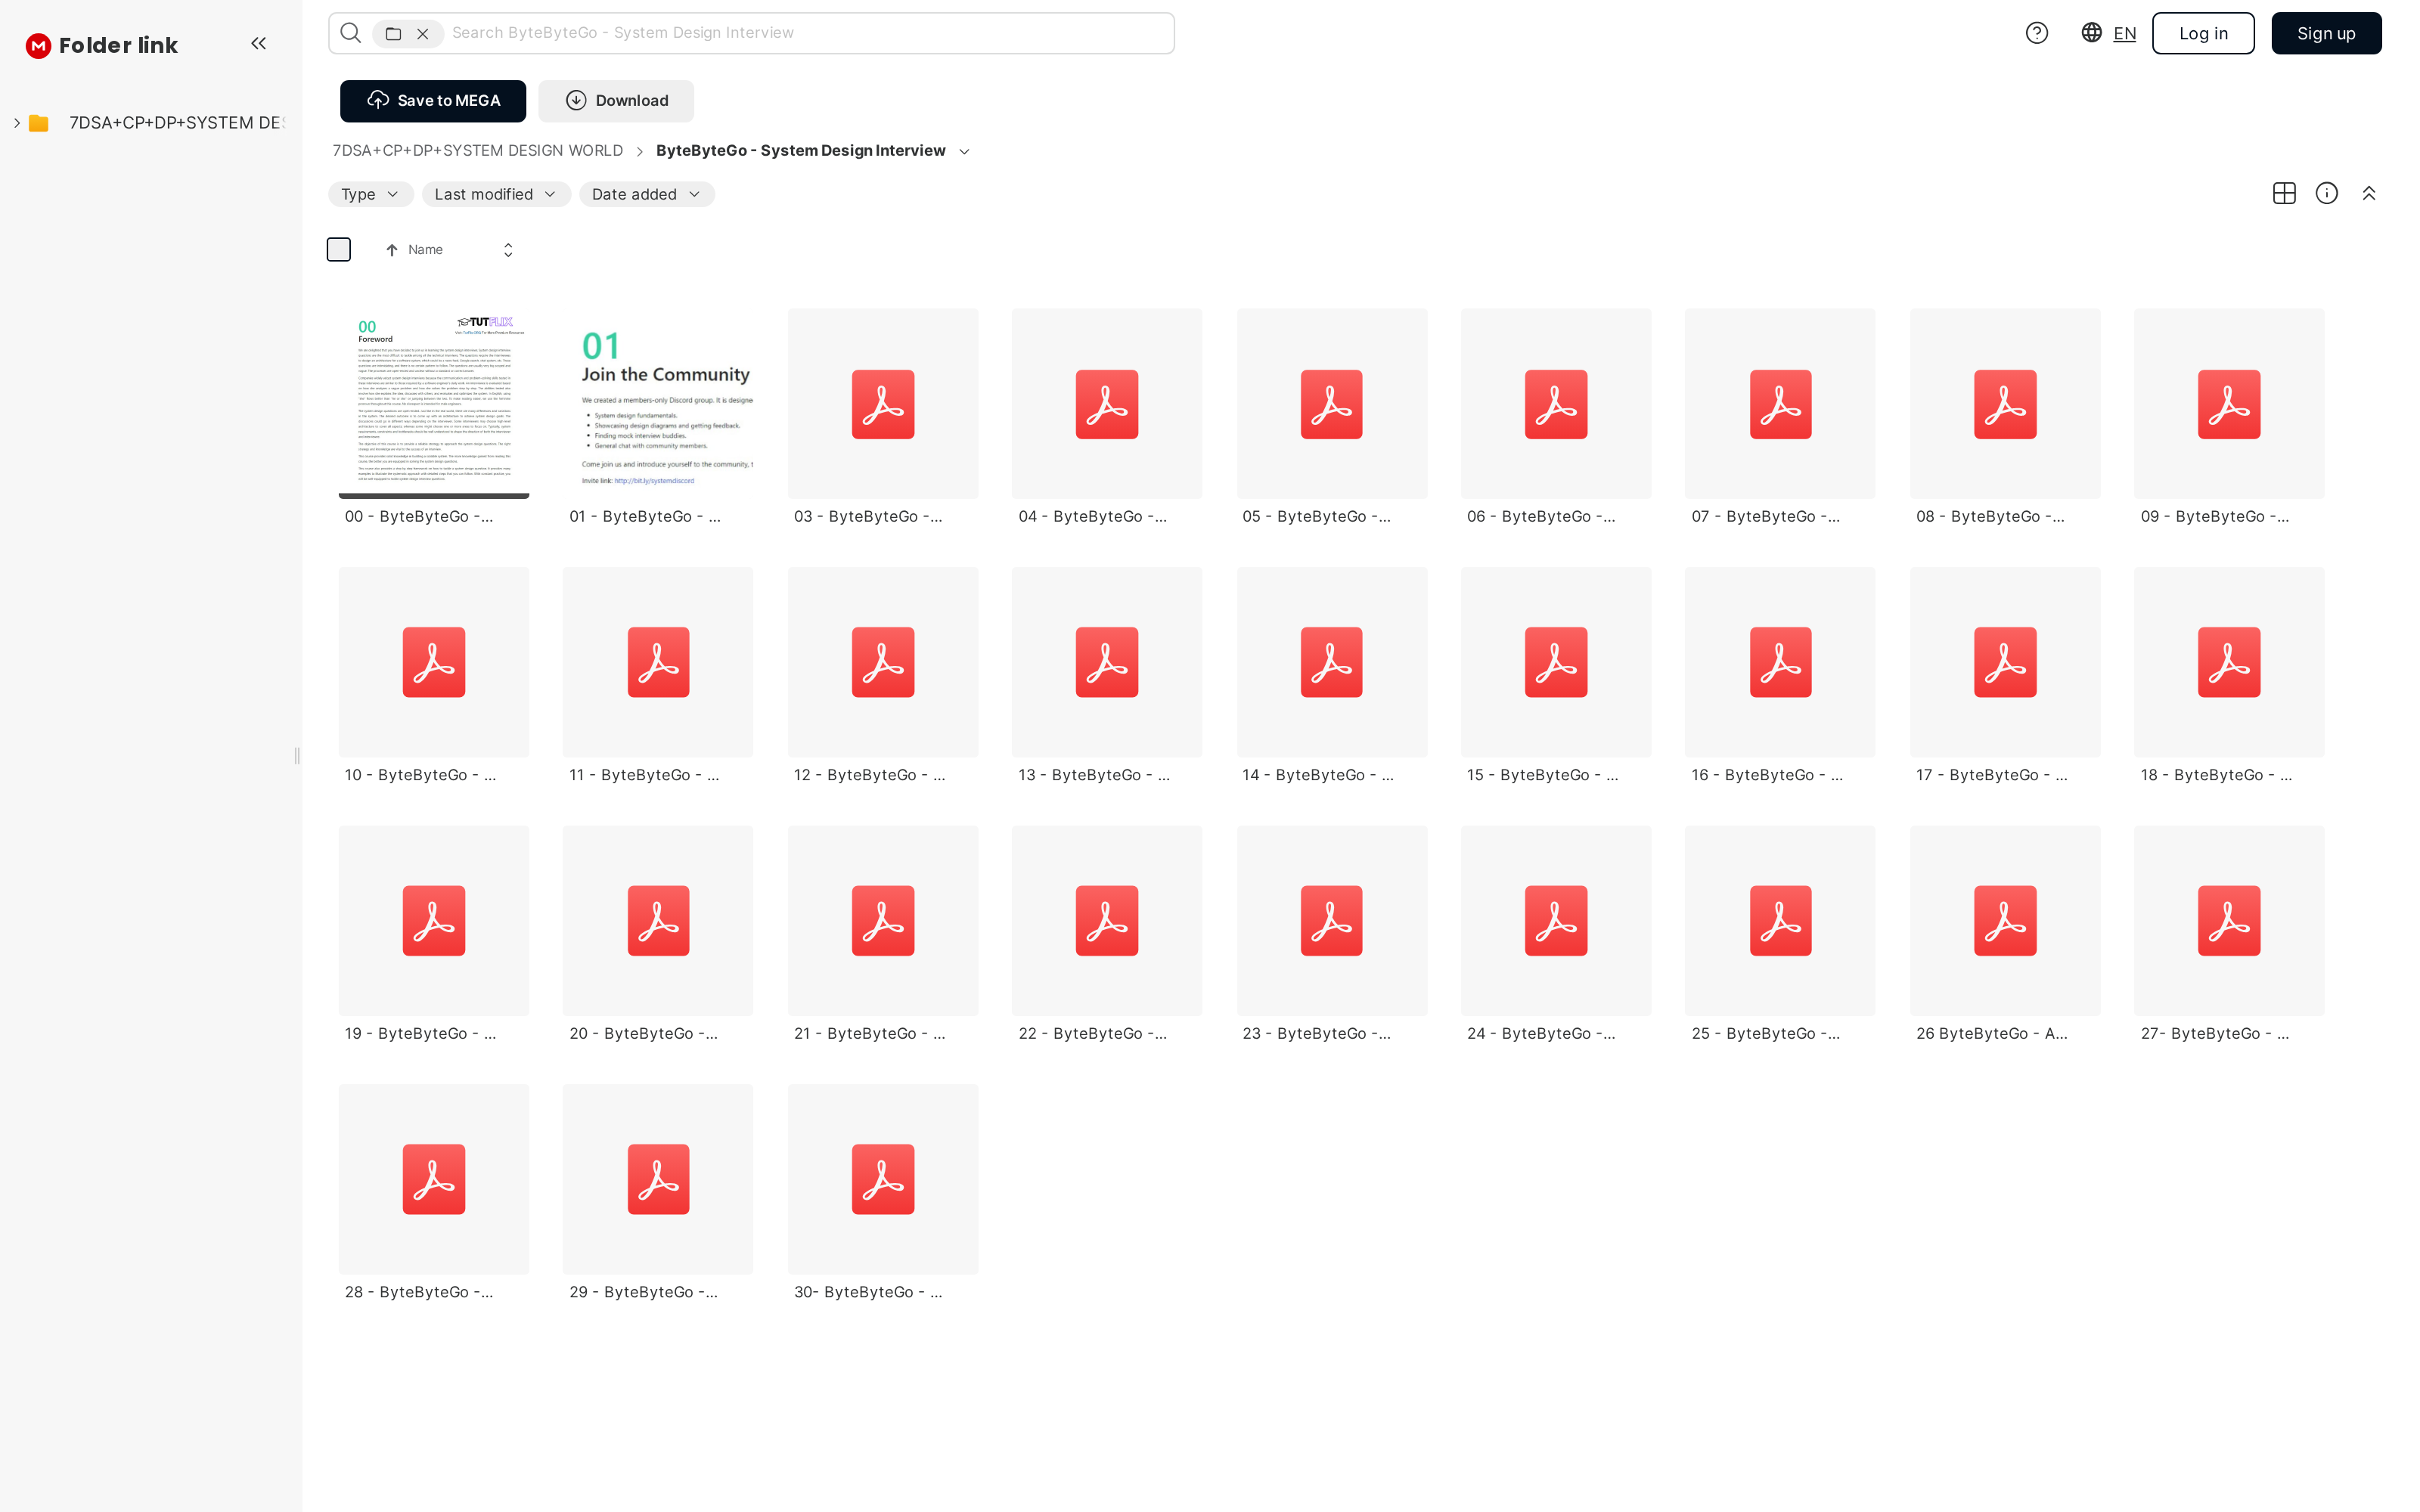Go to 7DSA+CP+DP+SYSTEM DESIGN WORLD breadcrumb
The height and width of the screenshot is (1512, 2420).
coord(478,151)
